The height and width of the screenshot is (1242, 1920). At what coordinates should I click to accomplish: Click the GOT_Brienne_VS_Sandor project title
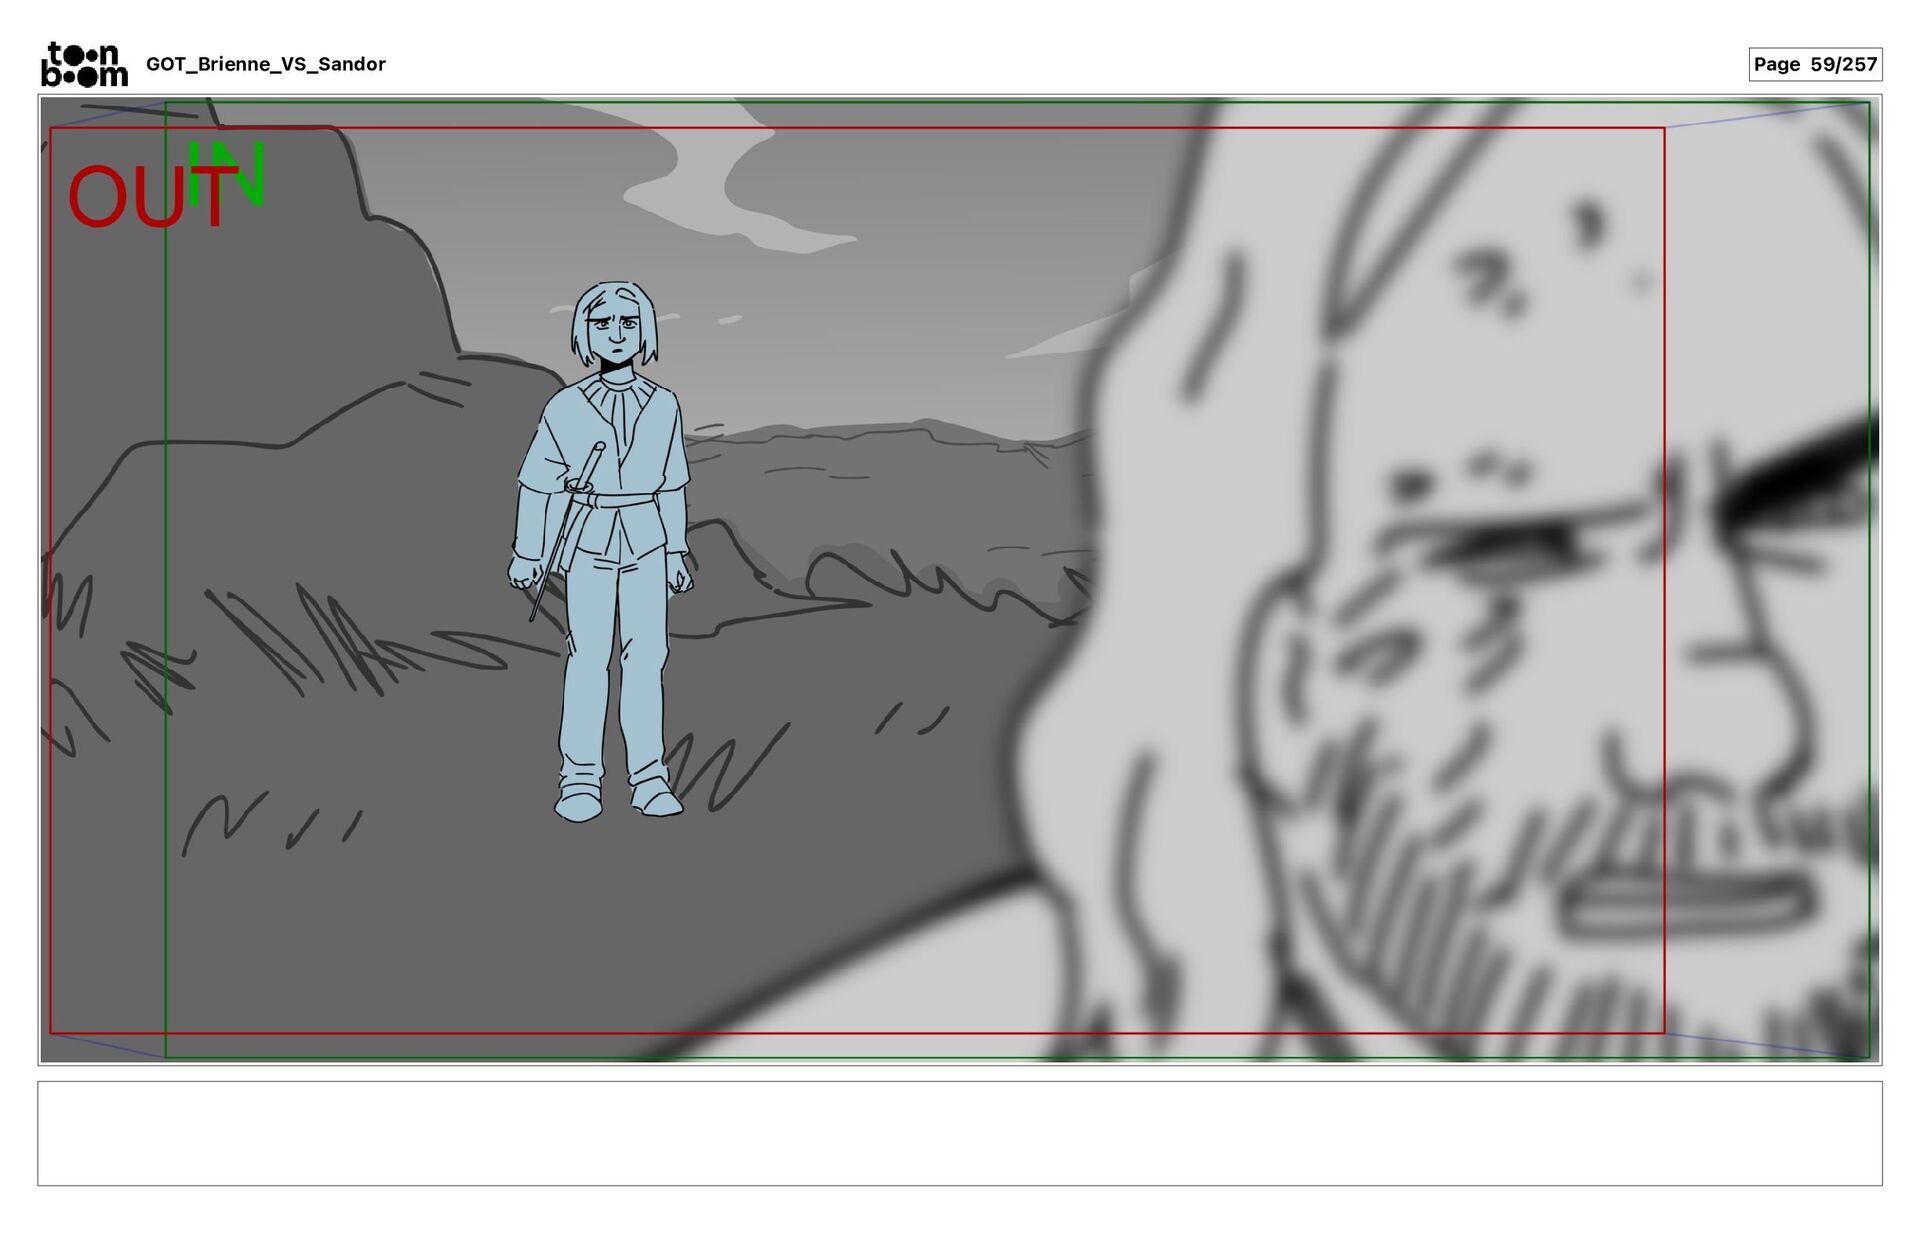pos(265,64)
